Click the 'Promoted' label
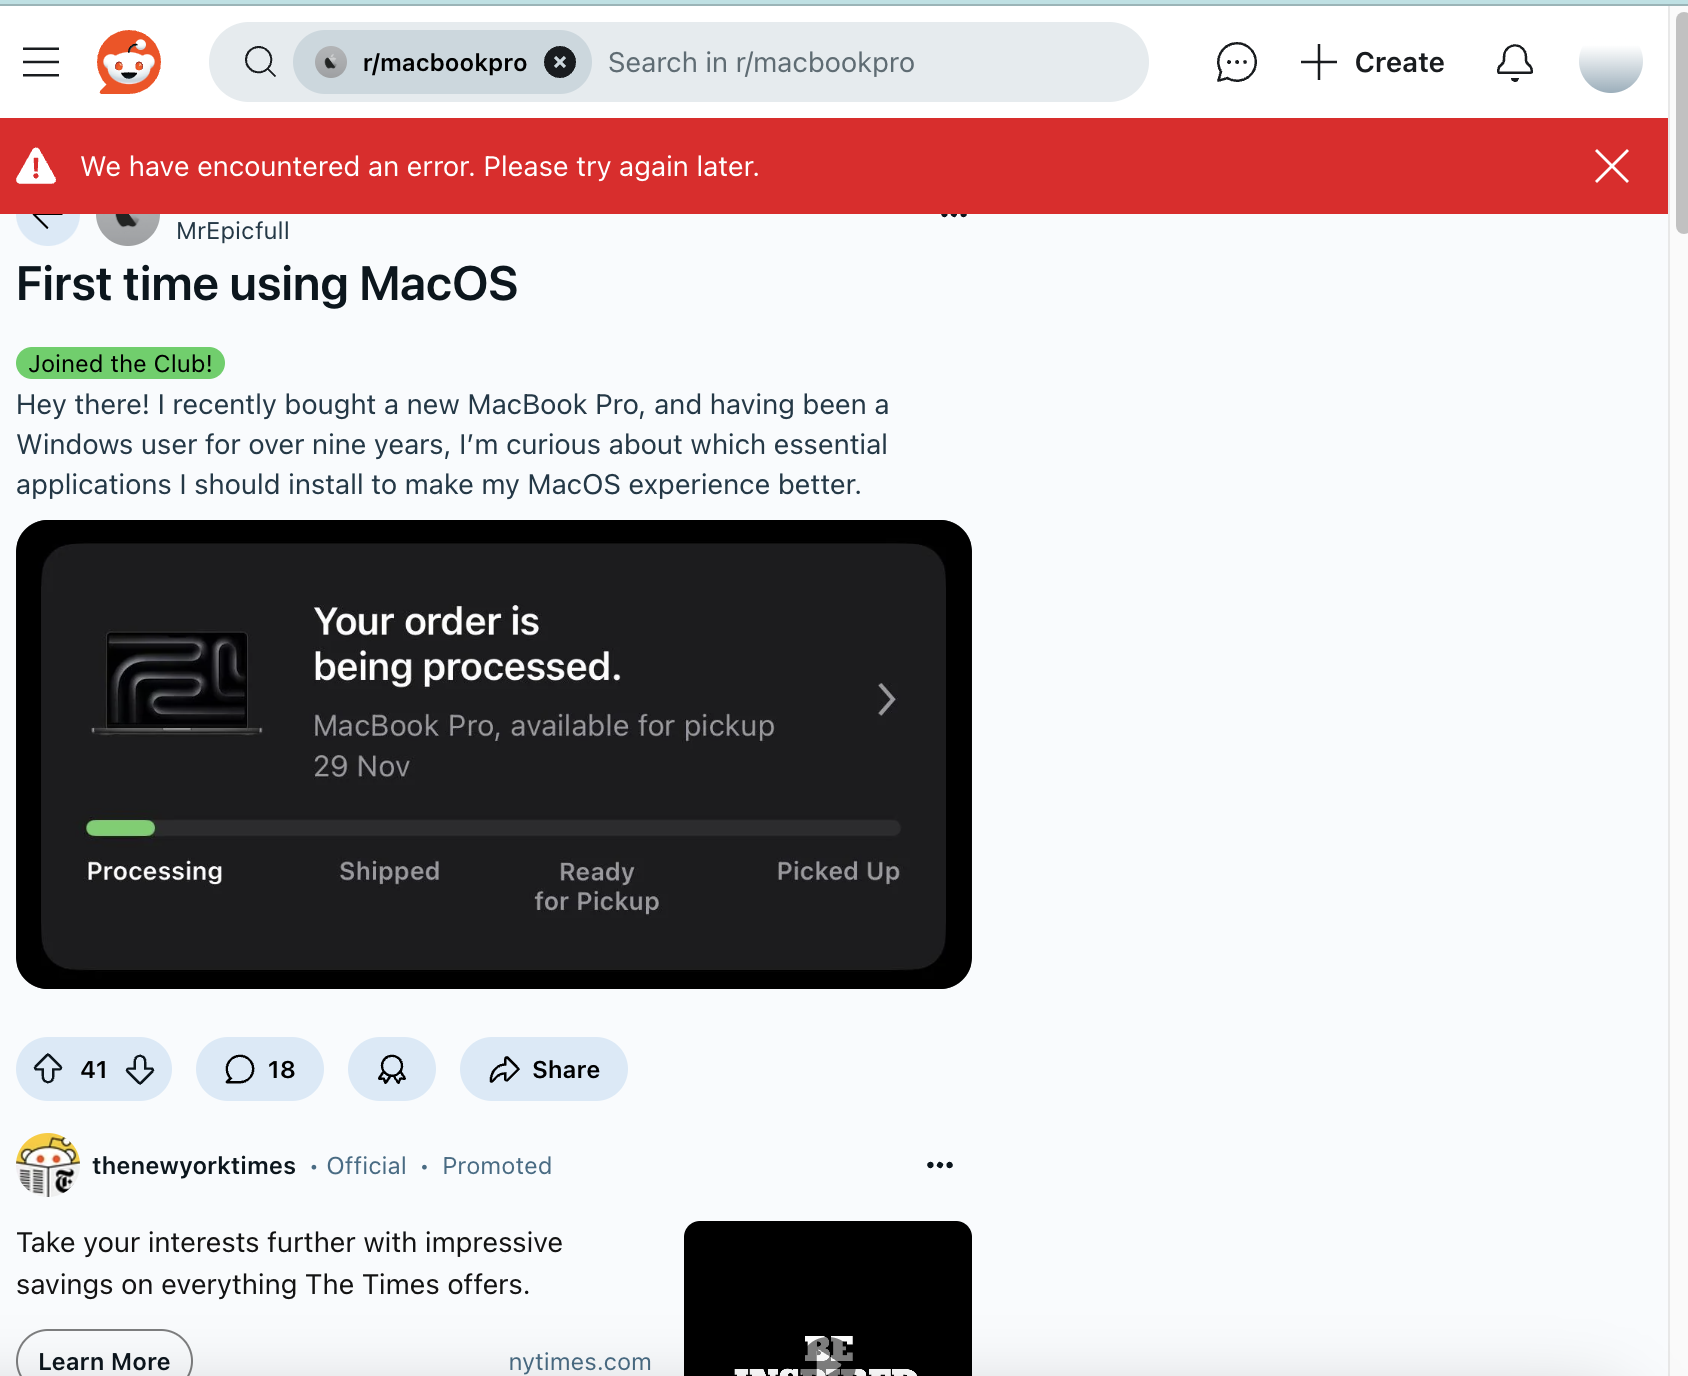This screenshot has width=1688, height=1376. coord(497,1166)
